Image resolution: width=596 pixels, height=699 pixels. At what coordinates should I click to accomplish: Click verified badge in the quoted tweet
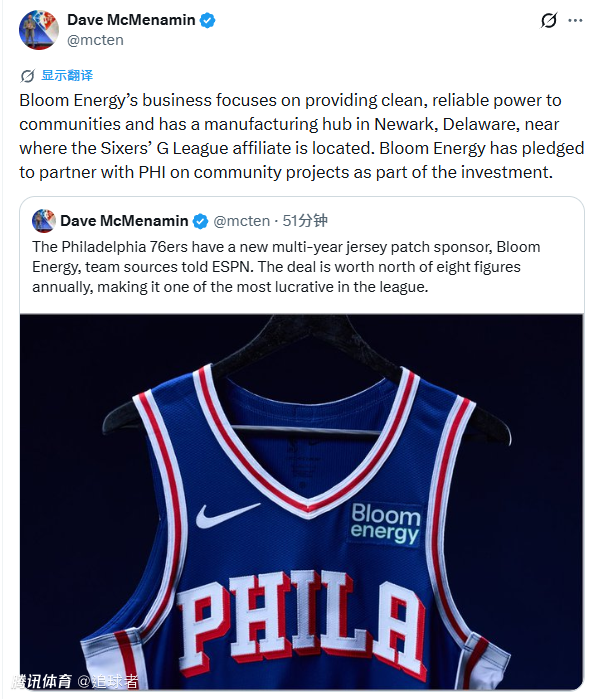200,221
